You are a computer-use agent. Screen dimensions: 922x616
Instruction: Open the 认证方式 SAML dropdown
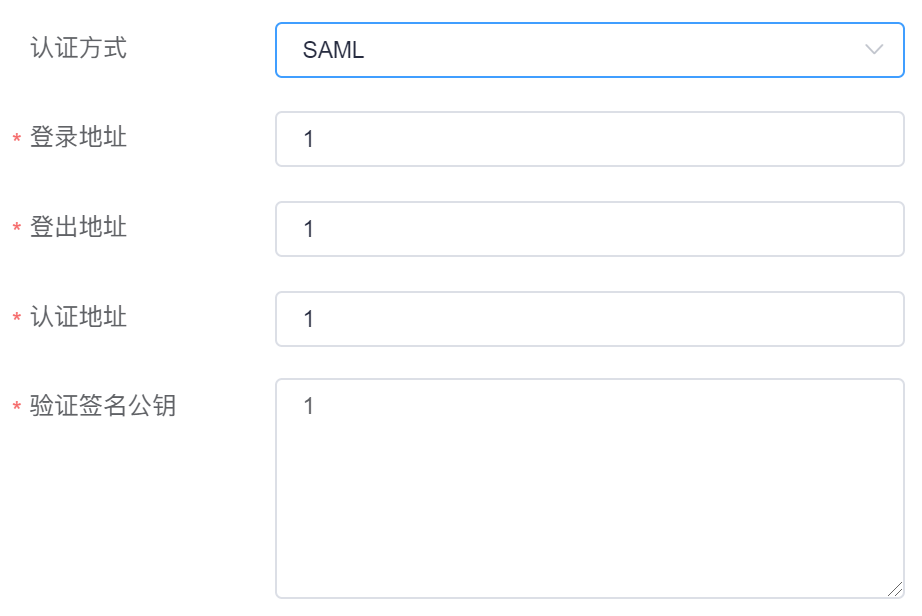point(589,50)
